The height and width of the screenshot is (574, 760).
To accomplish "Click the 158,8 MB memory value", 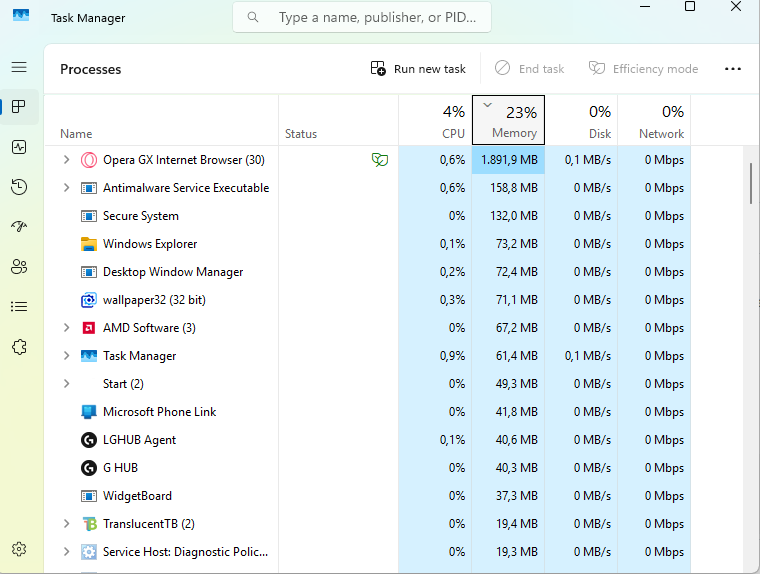I will 514,188.
